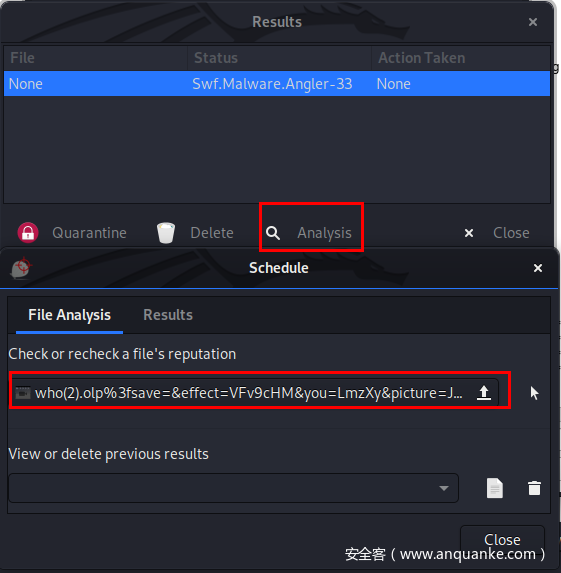This screenshot has height=573, width=561.
Task: Click the Analysis magnifier icon
Action: pyautogui.click(x=273, y=233)
